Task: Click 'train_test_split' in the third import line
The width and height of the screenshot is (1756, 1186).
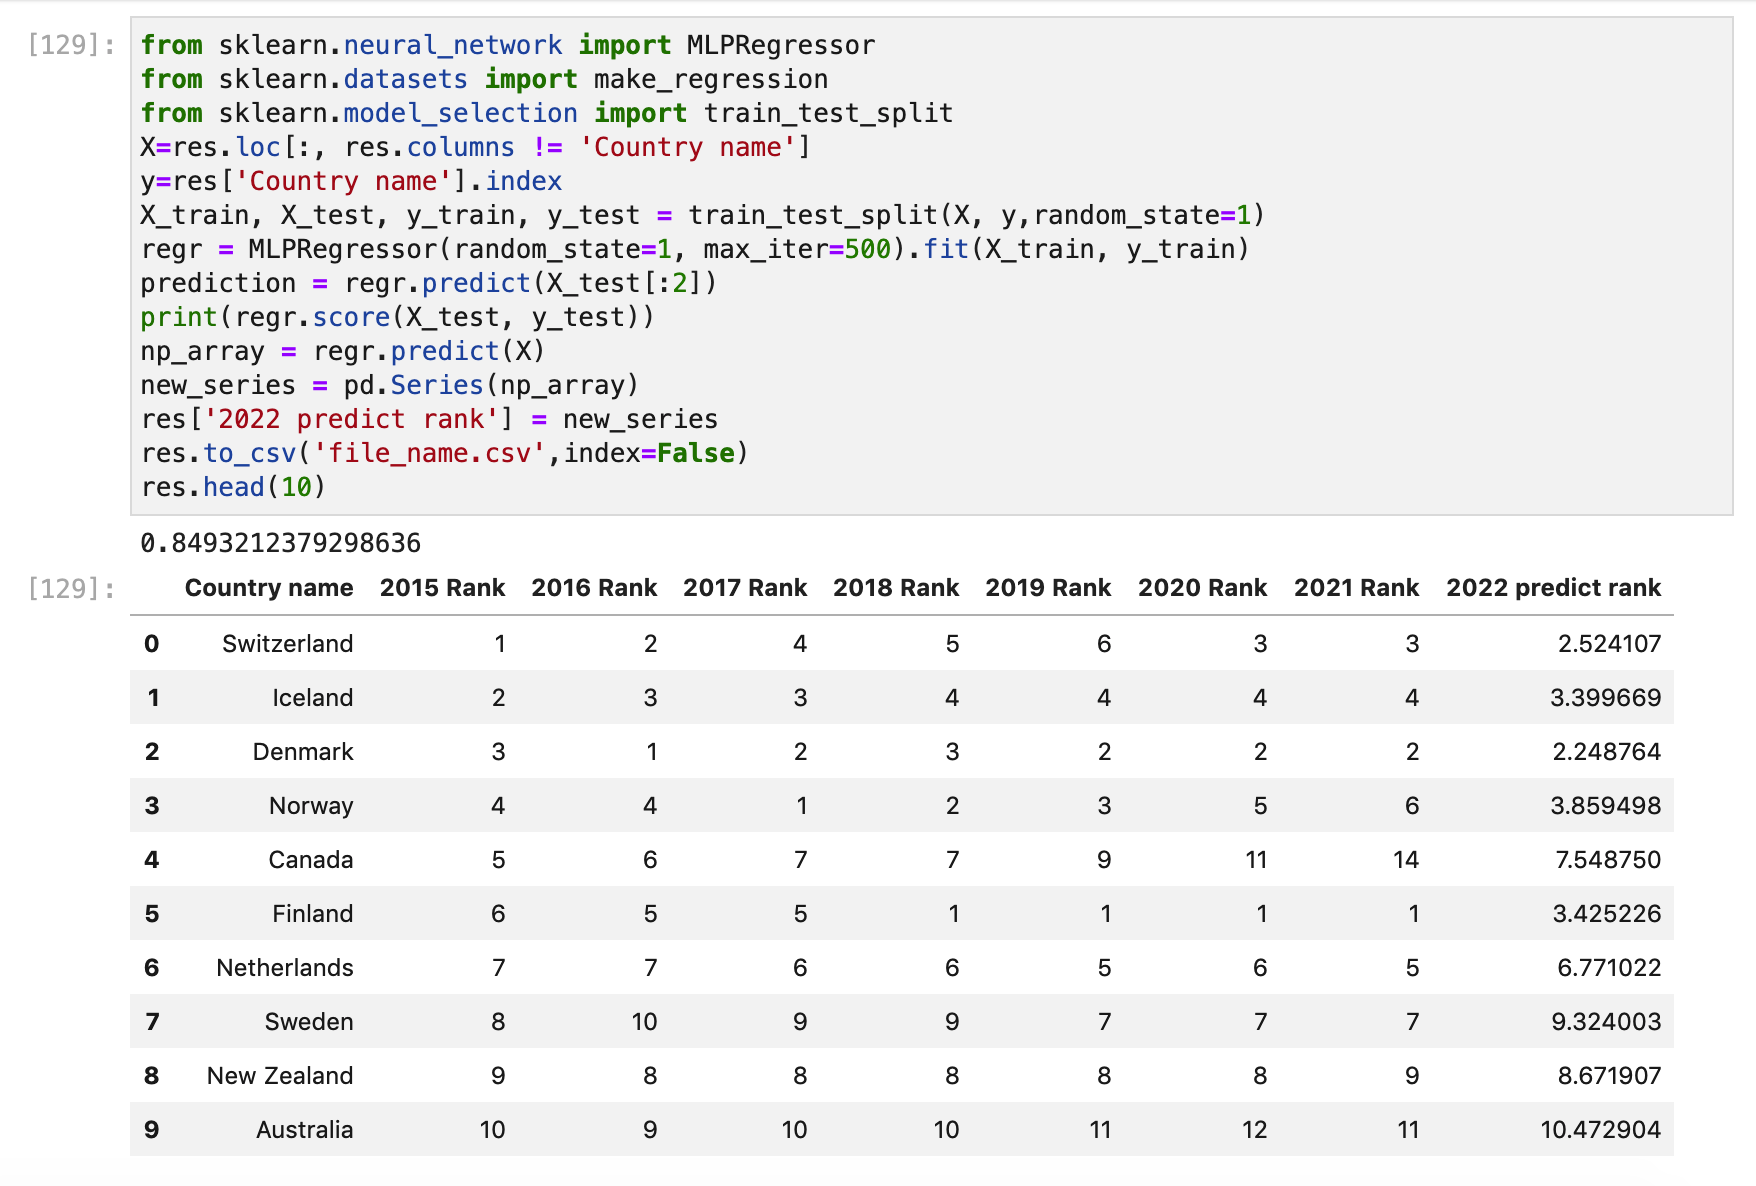Action: pos(828,113)
